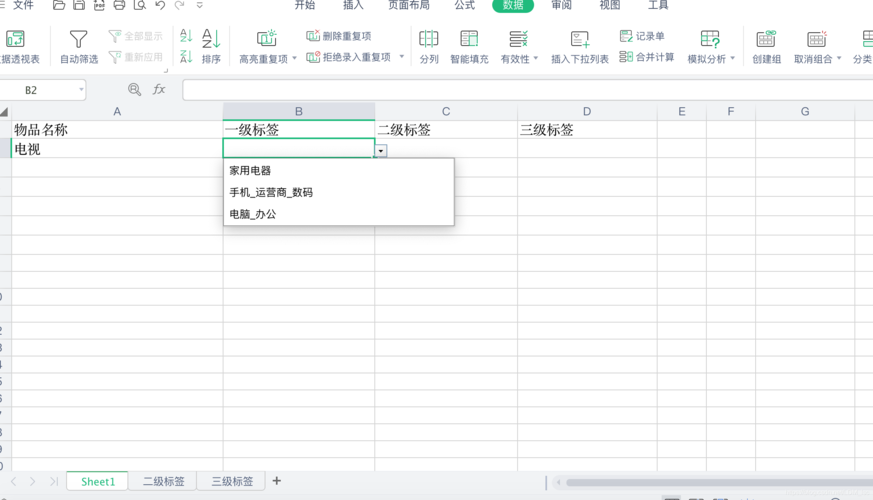
Task: Create a group outline
Action: [767, 46]
